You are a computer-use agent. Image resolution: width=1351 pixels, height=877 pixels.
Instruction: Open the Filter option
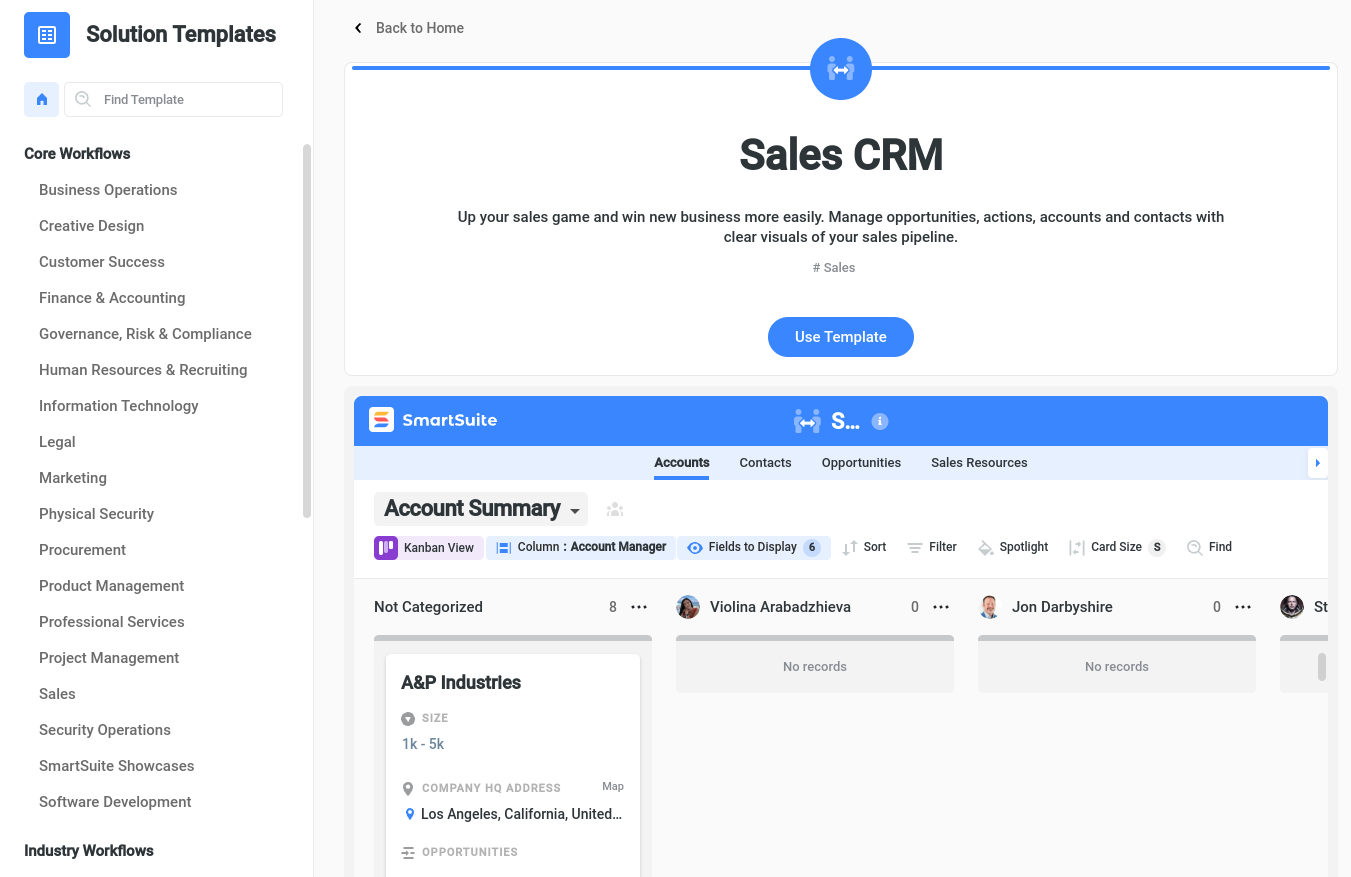932,547
